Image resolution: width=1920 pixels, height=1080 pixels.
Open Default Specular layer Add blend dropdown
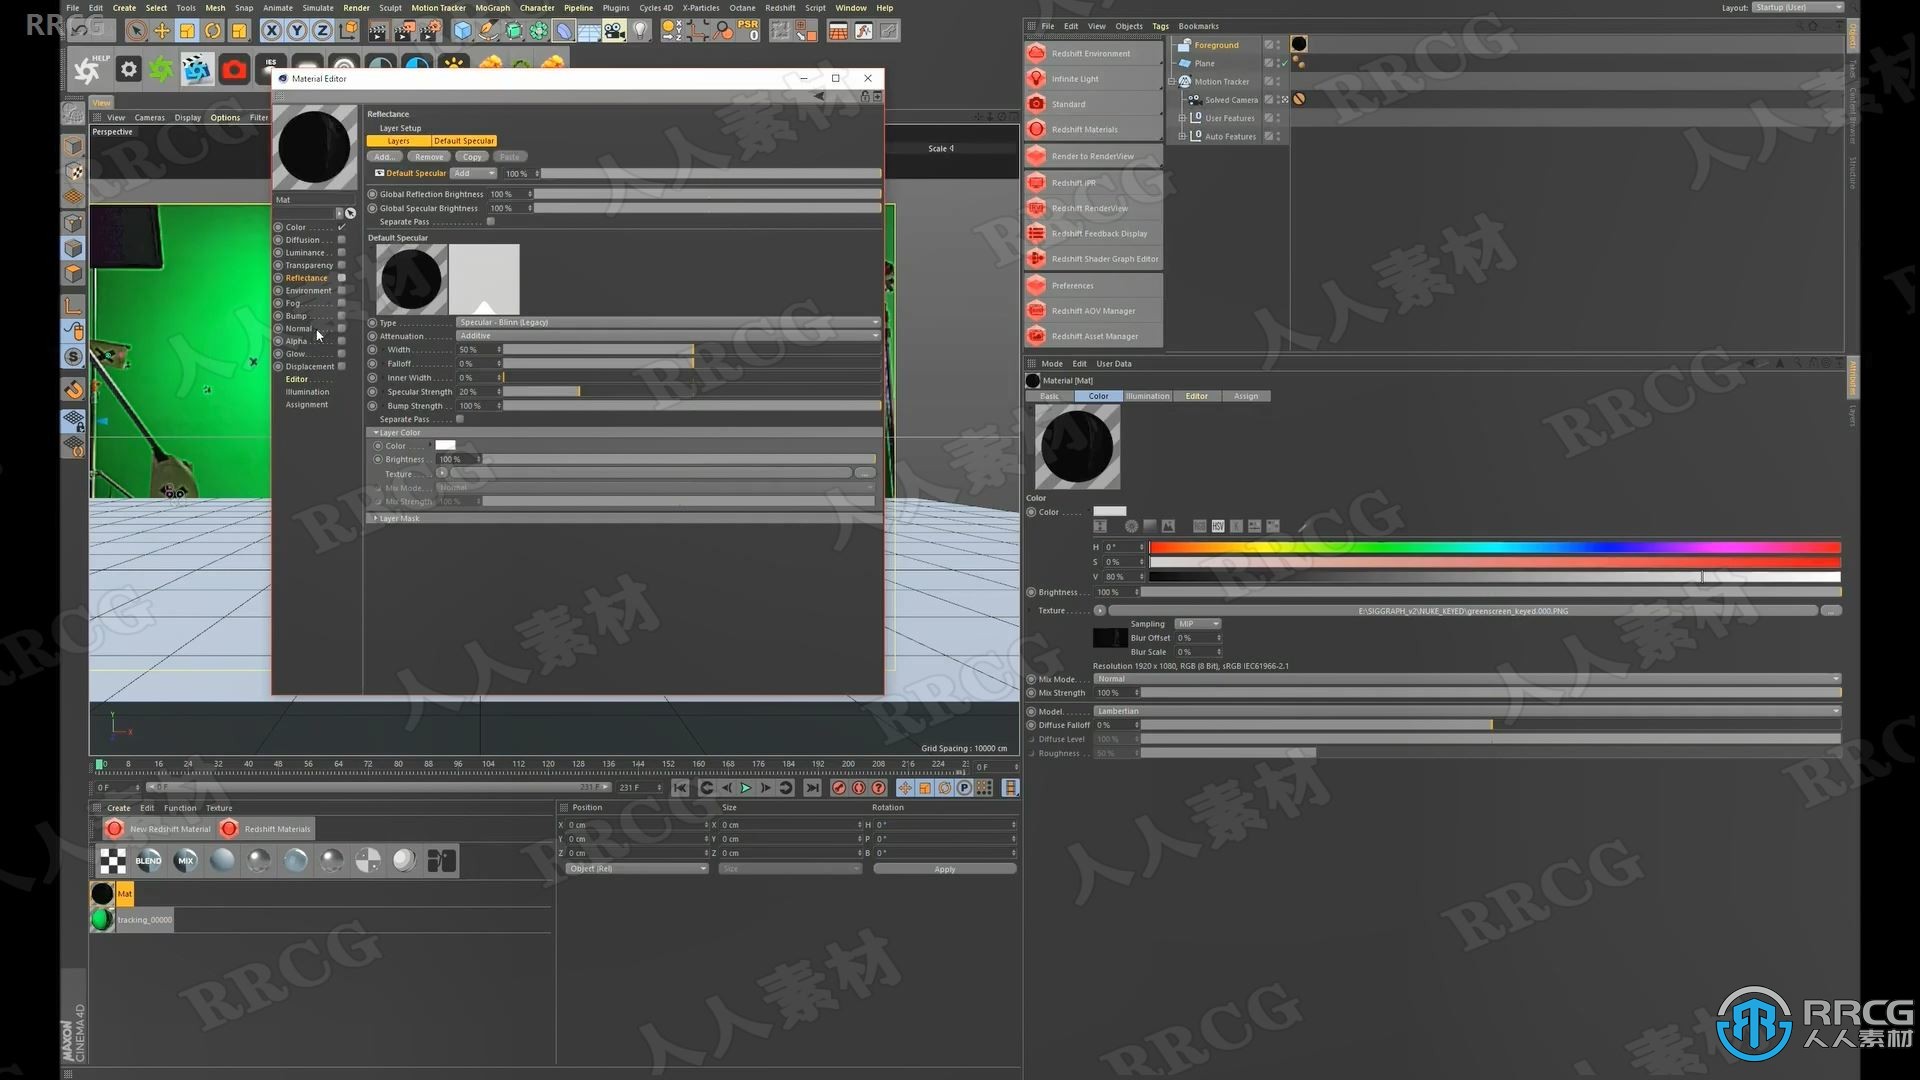(x=474, y=173)
